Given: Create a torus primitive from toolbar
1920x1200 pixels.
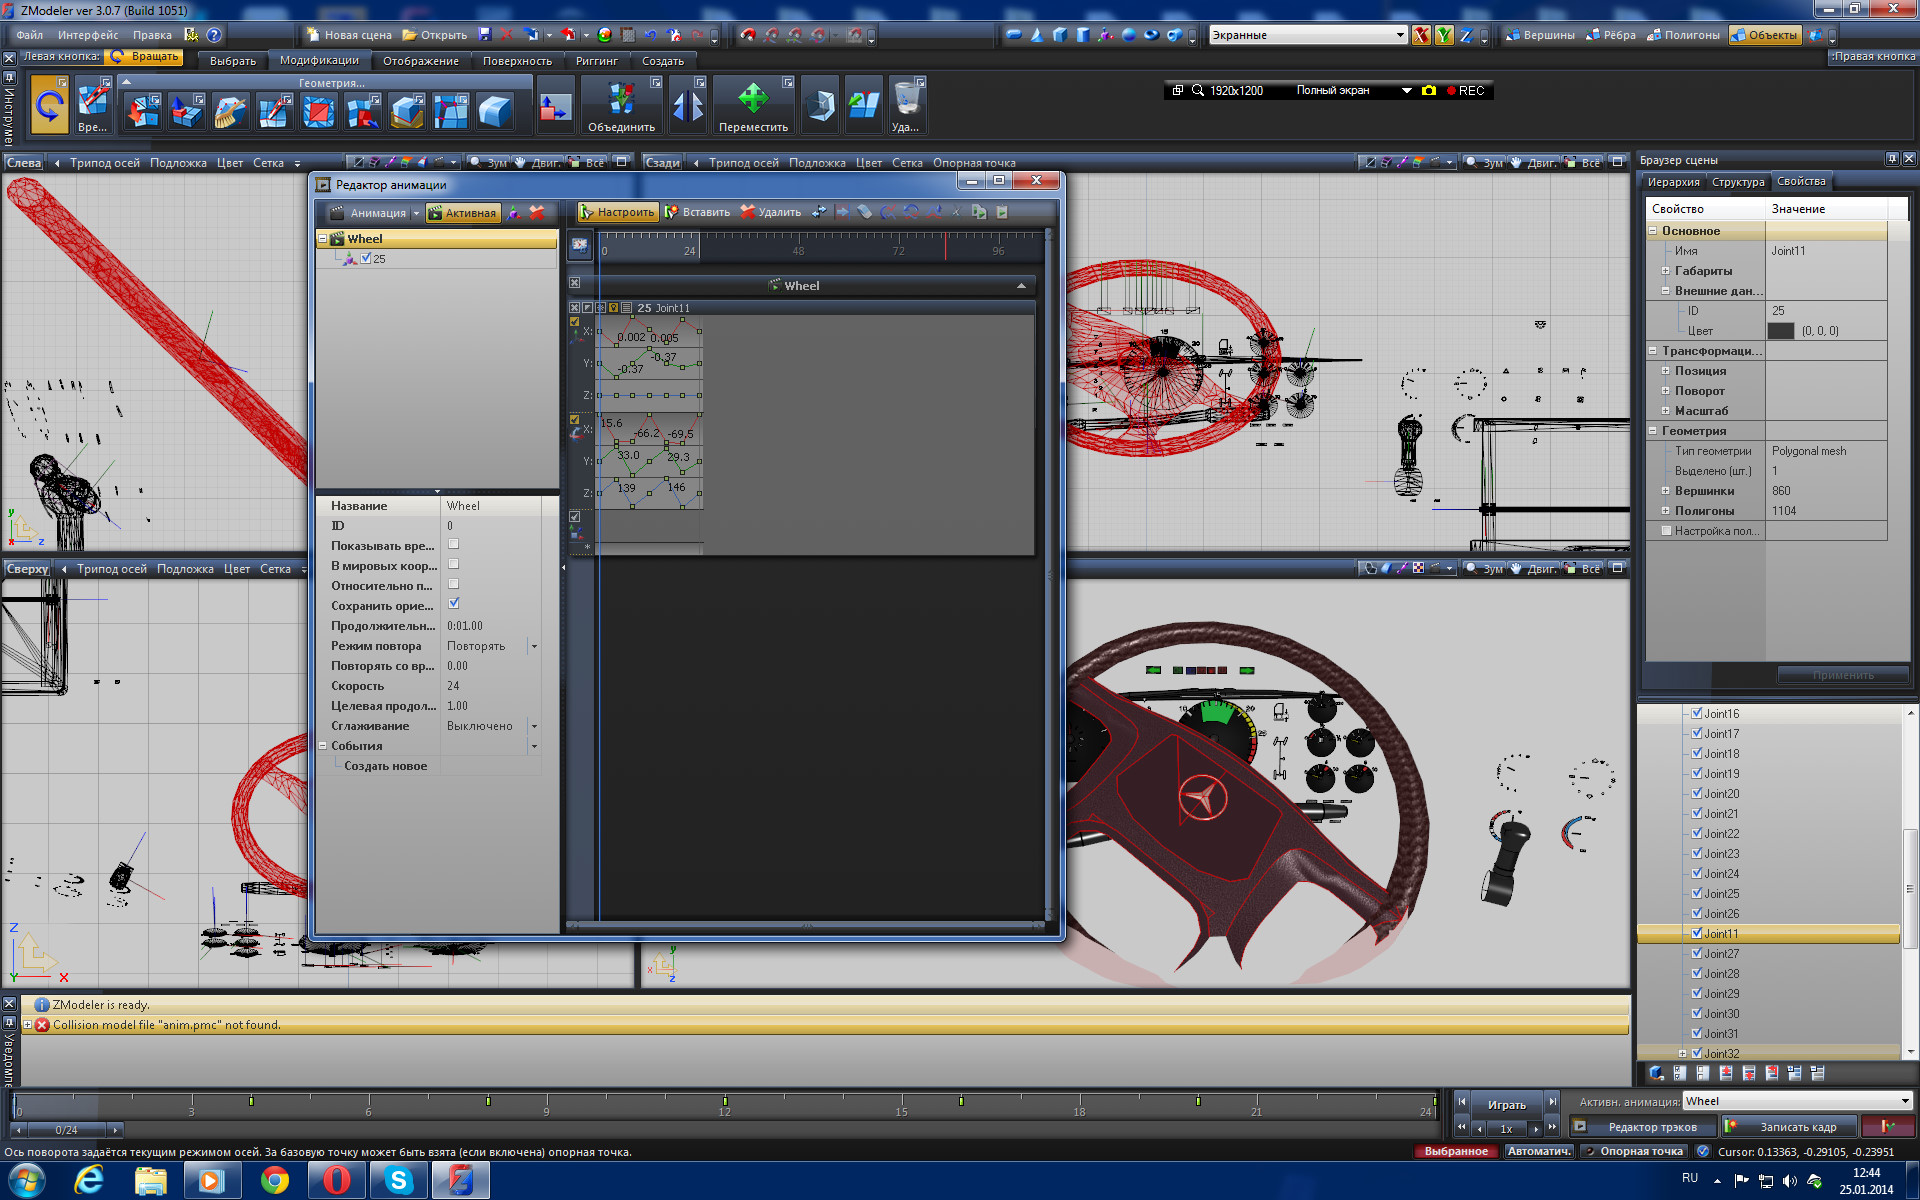Looking at the screenshot, I should [1152, 35].
